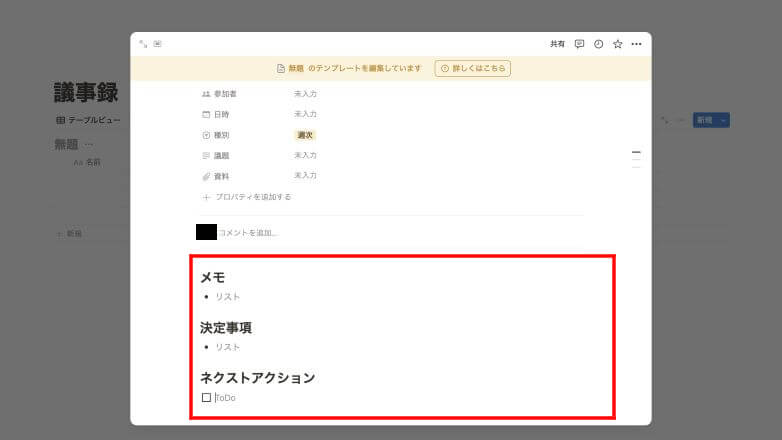This screenshot has height=440, width=782.
Task: Click プロパティを追加する
Action: [247, 197]
